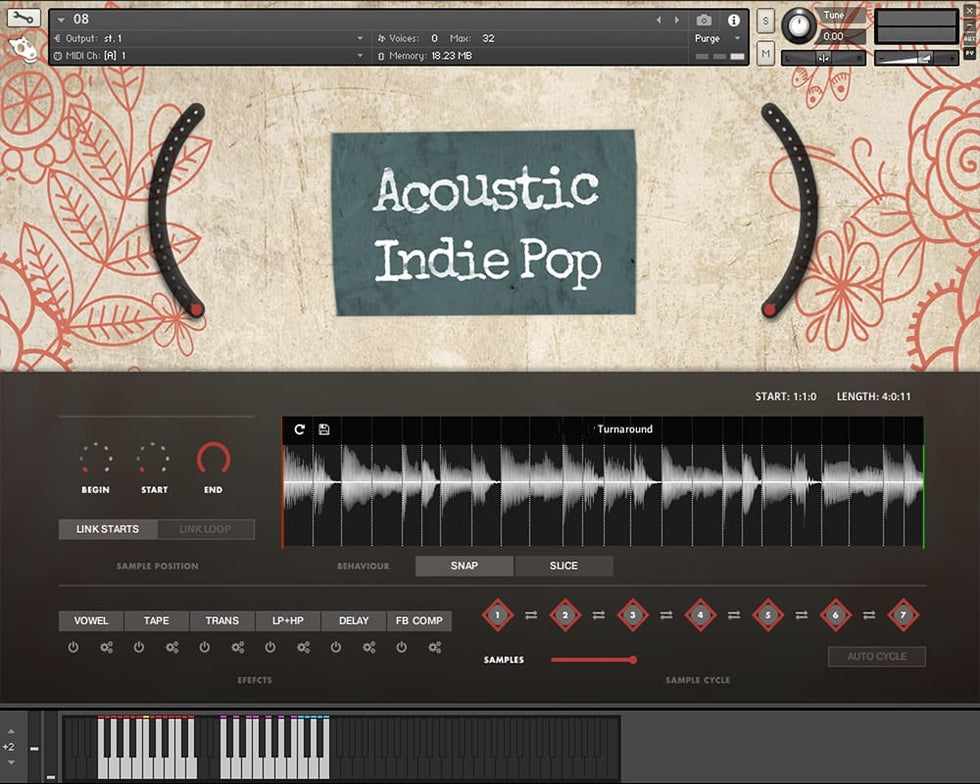Click the save disk icon above waveform
The image size is (980, 784).
click(324, 429)
